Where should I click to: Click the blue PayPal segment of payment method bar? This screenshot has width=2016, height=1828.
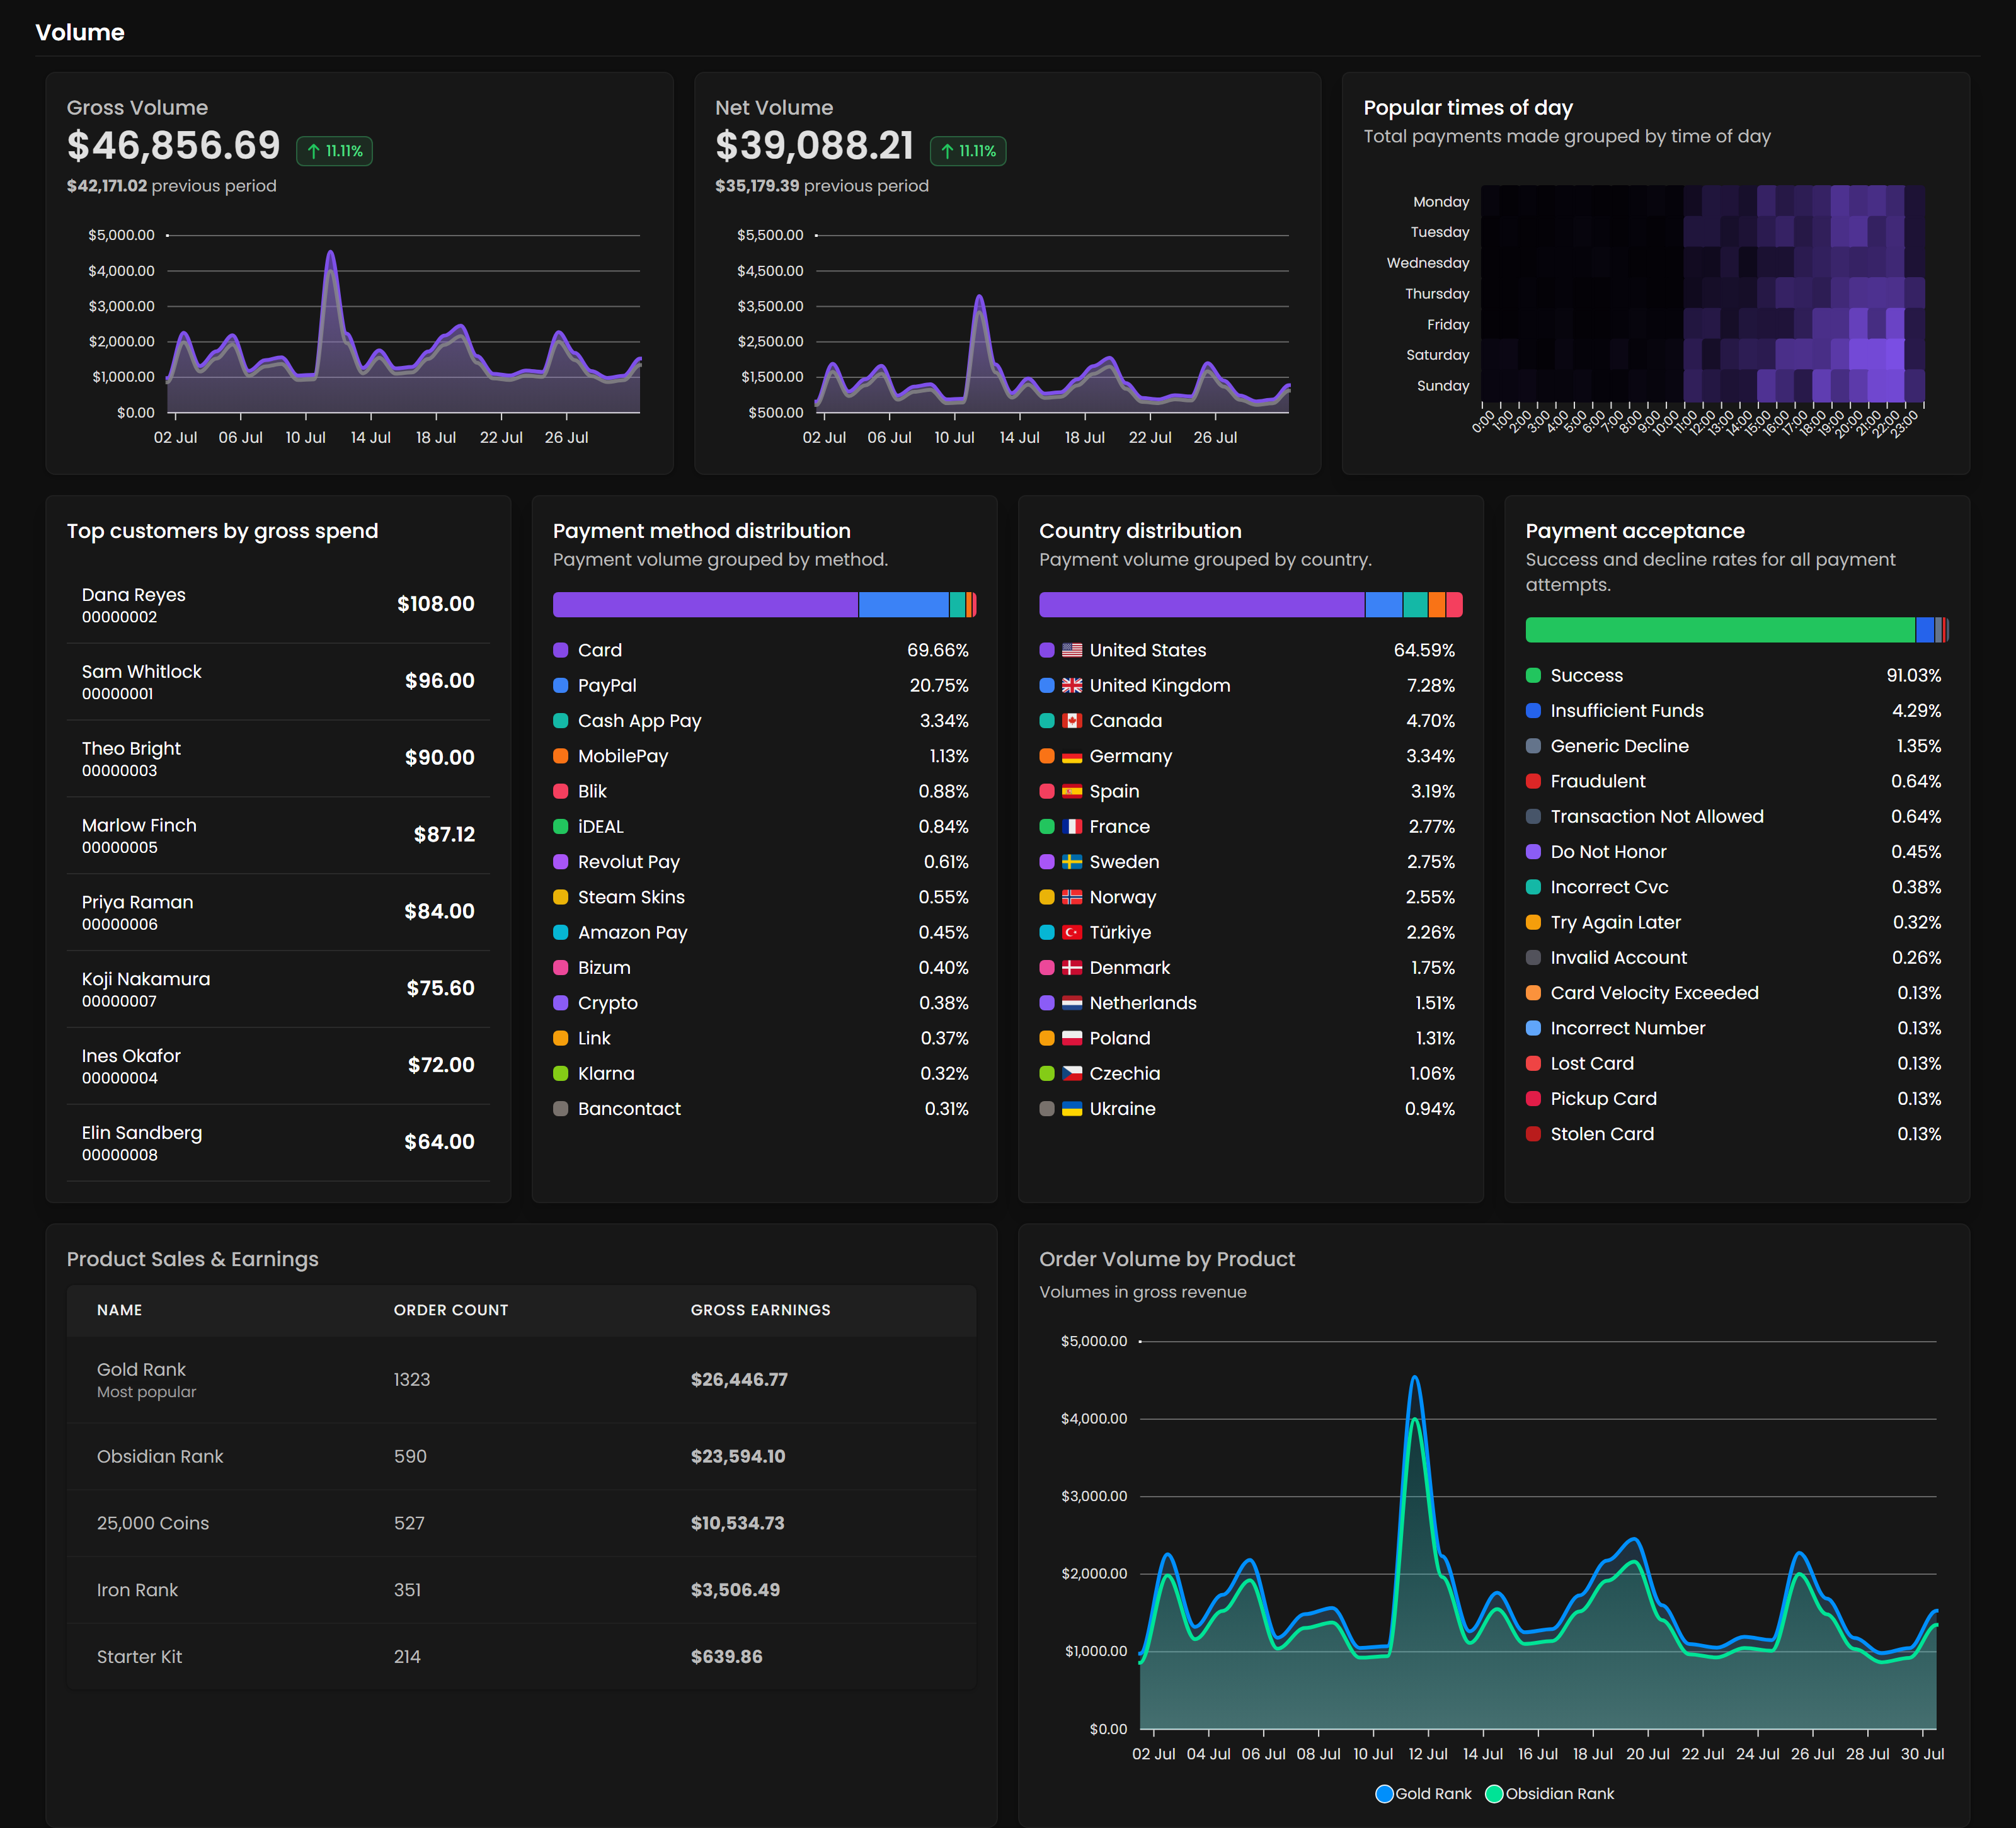pos(904,605)
